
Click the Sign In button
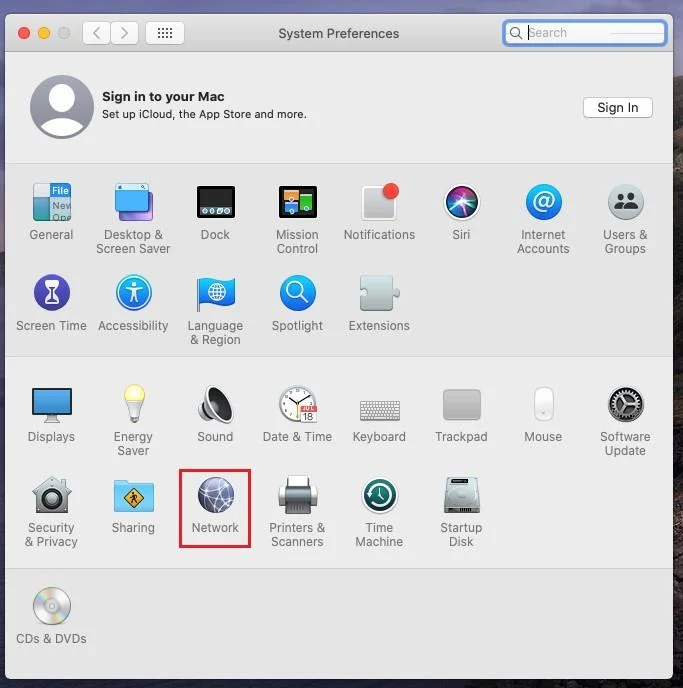click(x=617, y=108)
